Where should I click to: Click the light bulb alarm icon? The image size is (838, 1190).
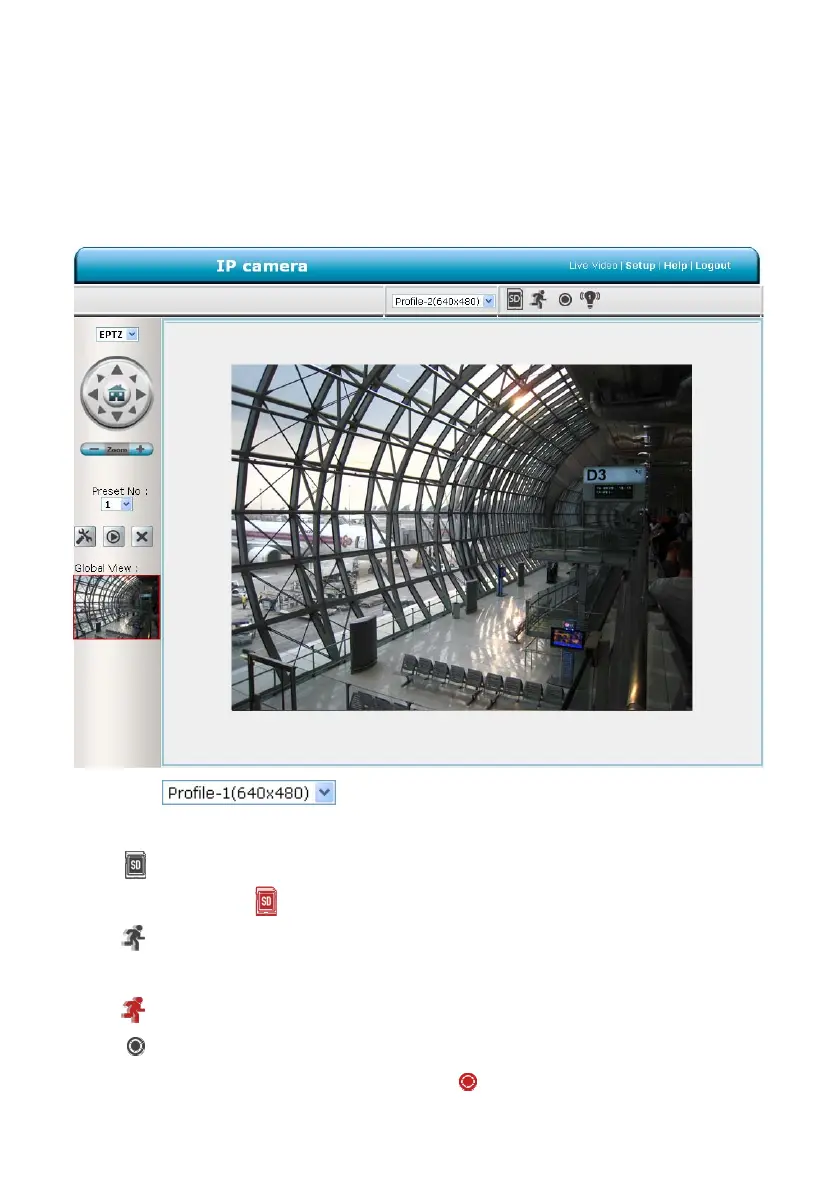click(590, 299)
